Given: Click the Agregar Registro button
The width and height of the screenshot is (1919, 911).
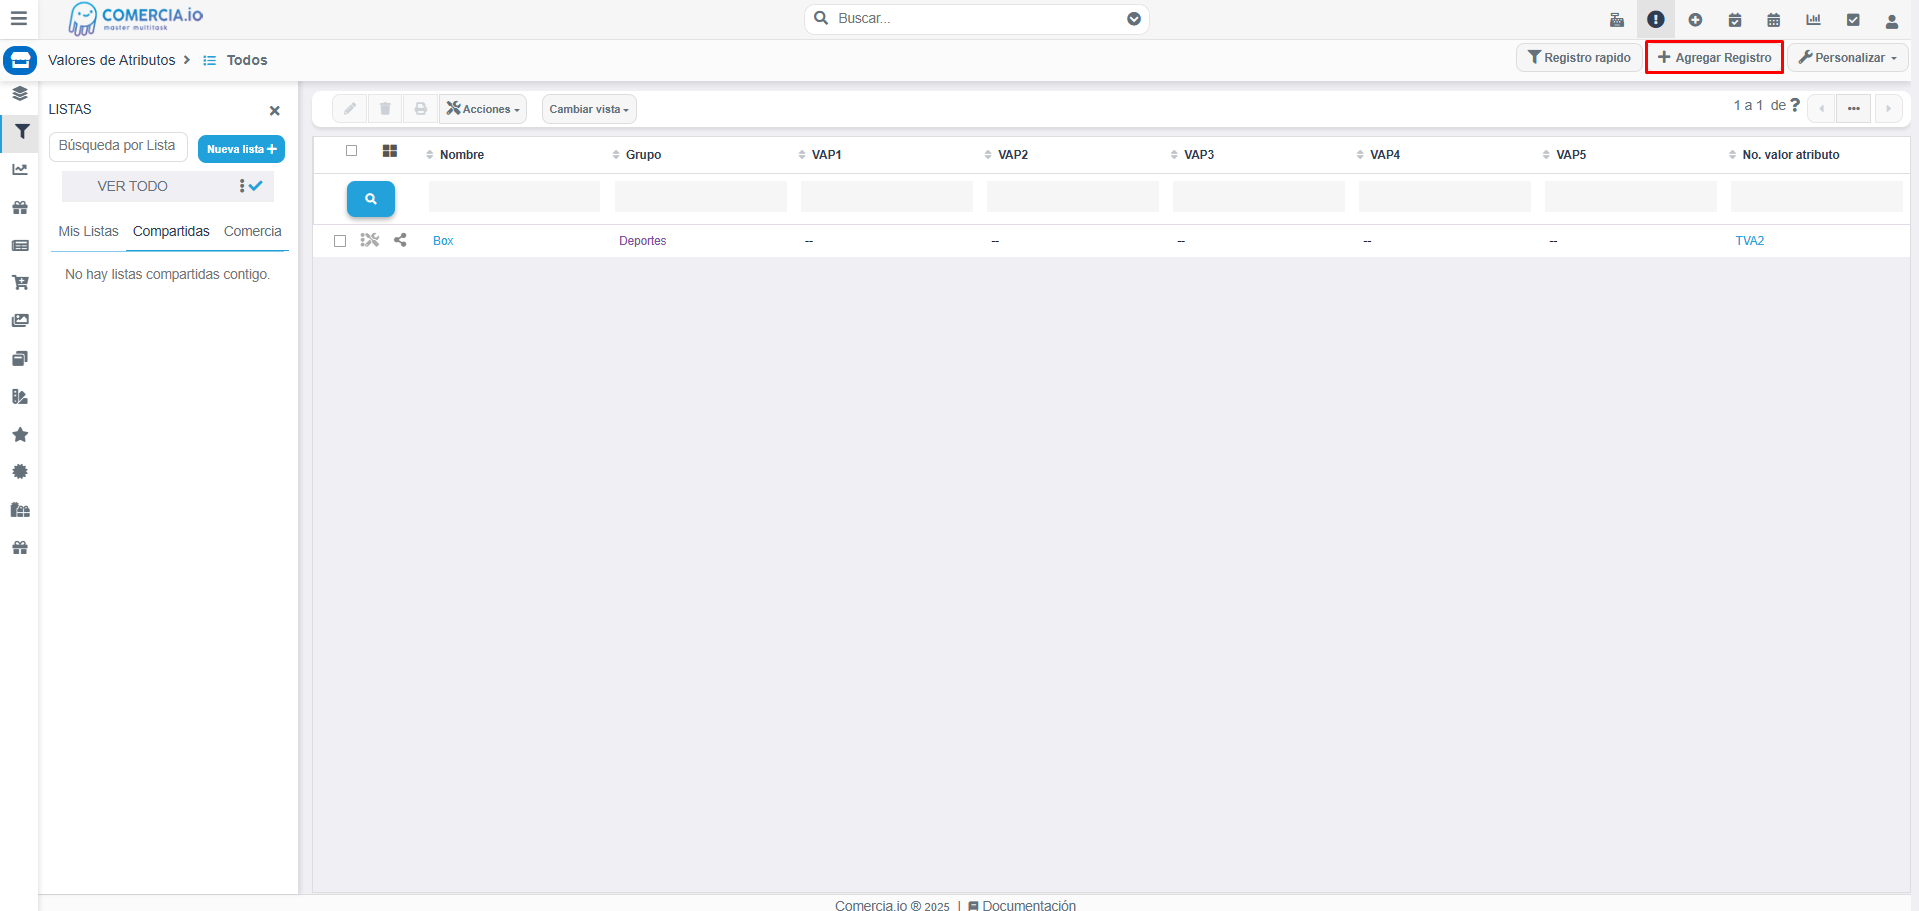Looking at the screenshot, I should point(1714,58).
